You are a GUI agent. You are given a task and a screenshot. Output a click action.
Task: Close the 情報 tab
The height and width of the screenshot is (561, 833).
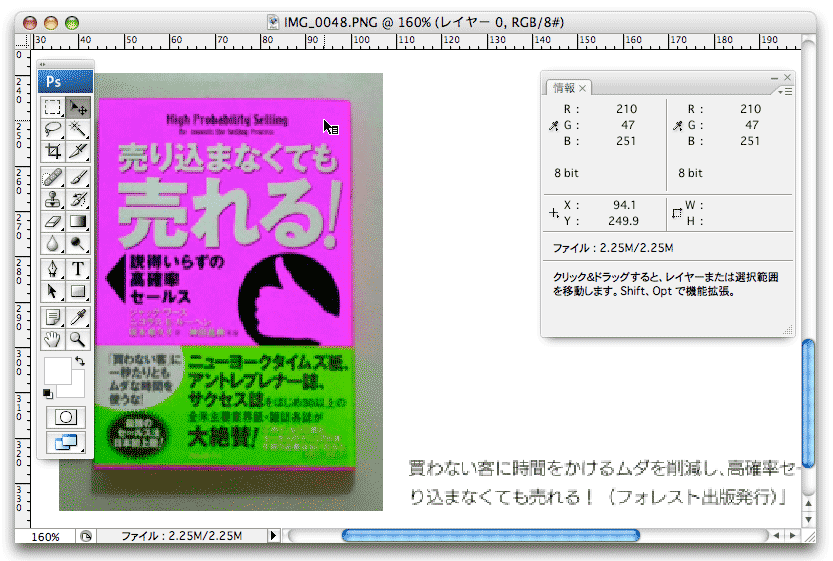tap(583, 88)
